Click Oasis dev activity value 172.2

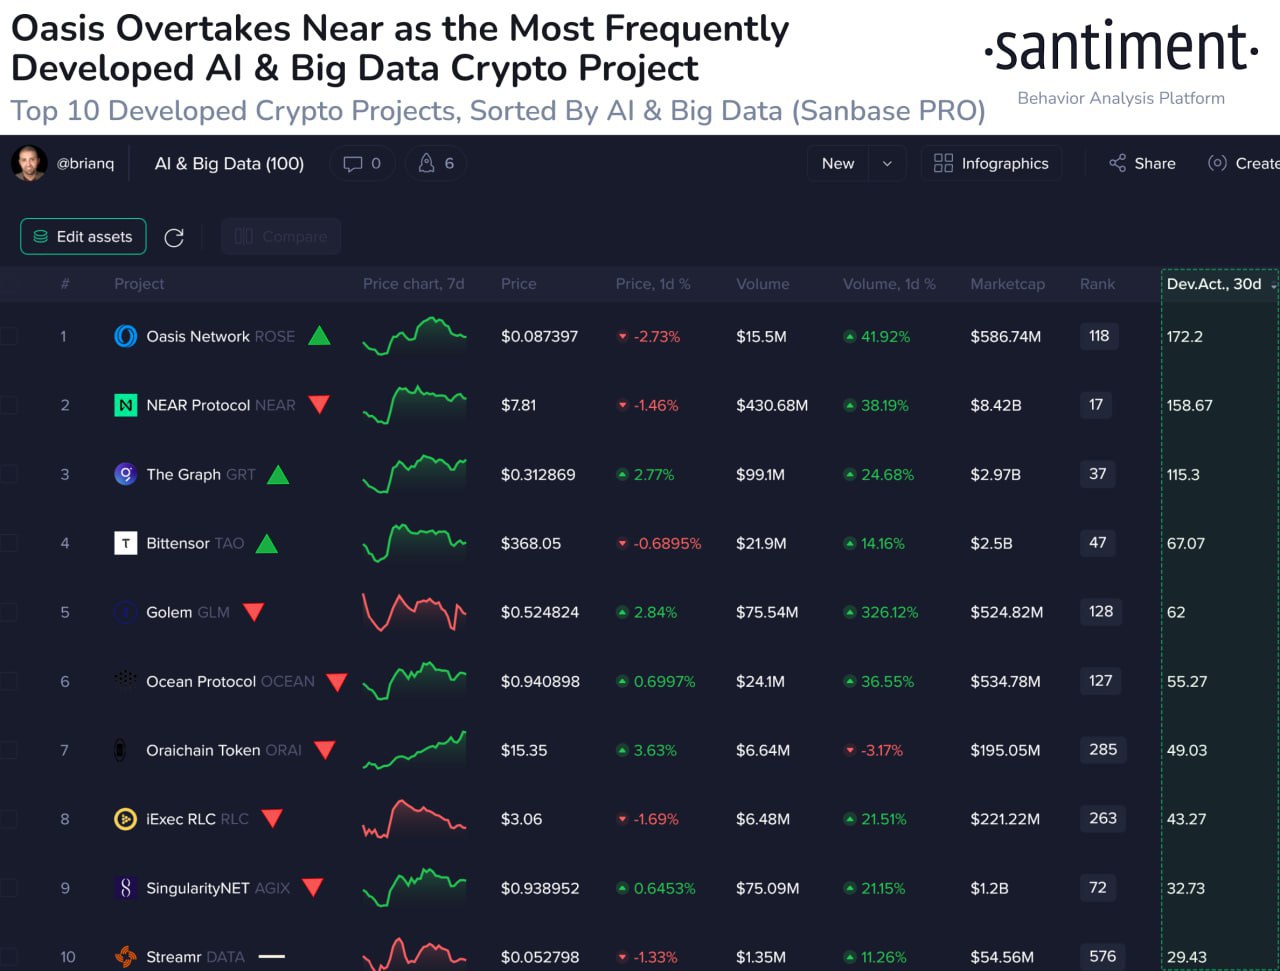tap(1184, 336)
